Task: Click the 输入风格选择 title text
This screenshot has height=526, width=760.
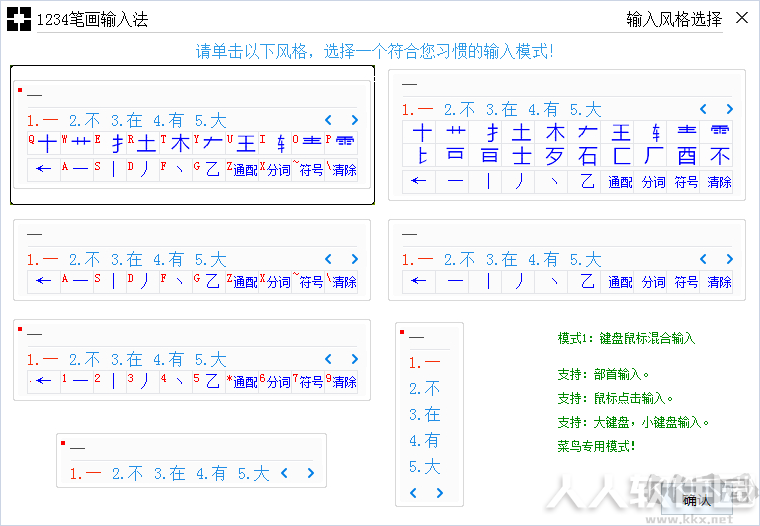Action: (674, 19)
